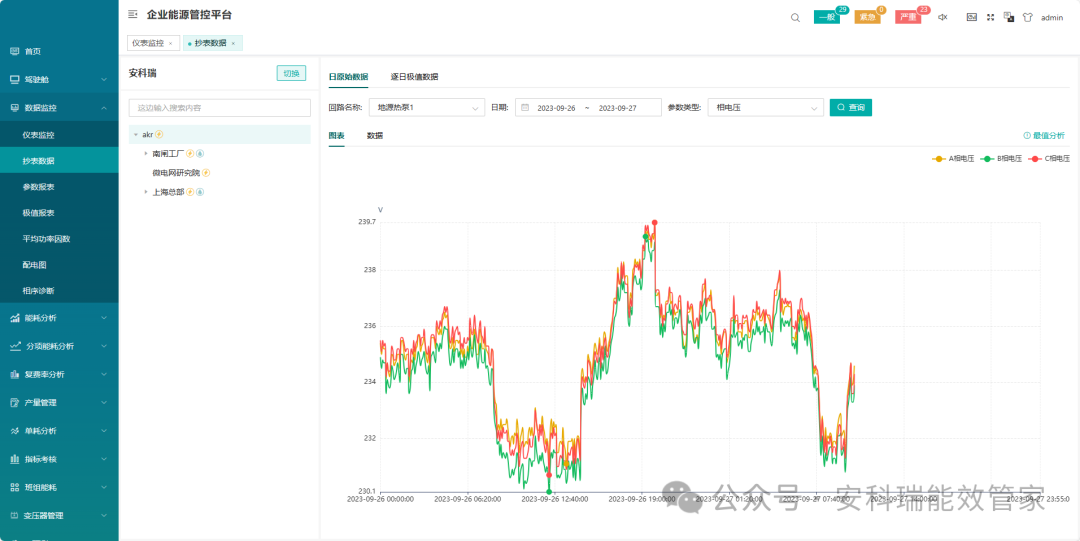Click the B相电压 minimum point marker at the chart bottom

tap(549, 491)
